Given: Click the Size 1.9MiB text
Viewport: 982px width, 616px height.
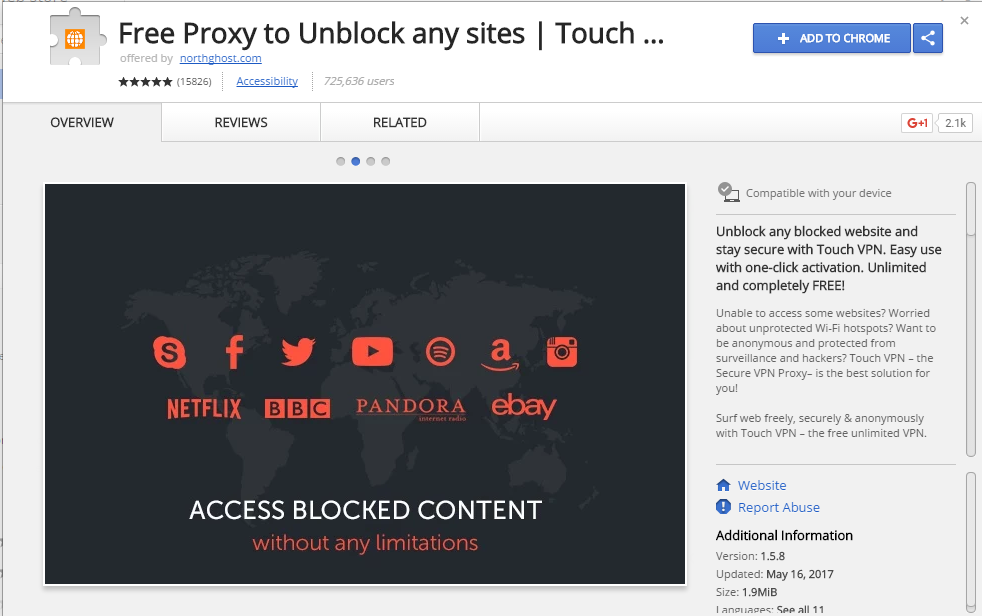Looking at the screenshot, I should point(747,592).
